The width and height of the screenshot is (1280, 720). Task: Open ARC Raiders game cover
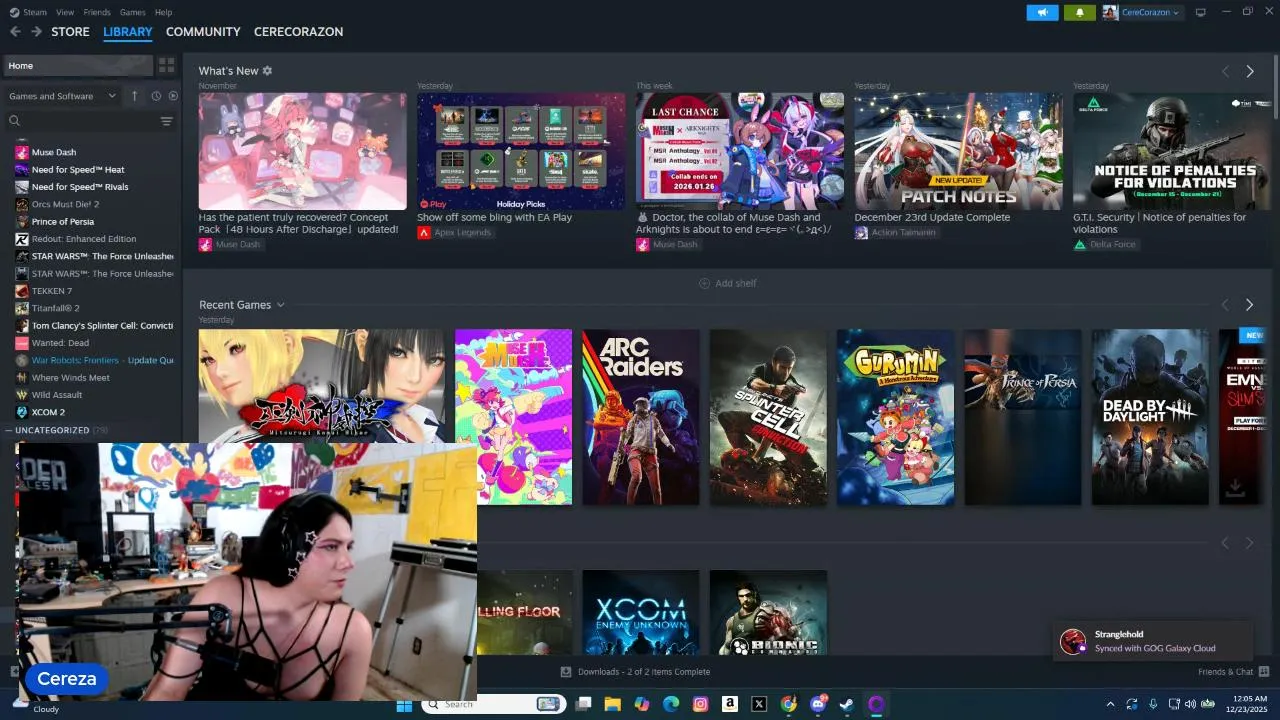point(641,417)
